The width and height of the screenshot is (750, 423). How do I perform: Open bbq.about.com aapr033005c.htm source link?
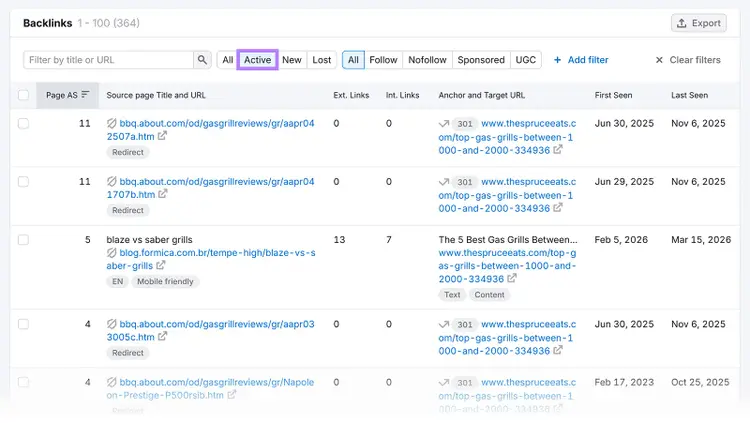pyautogui.click(x=210, y=330)
